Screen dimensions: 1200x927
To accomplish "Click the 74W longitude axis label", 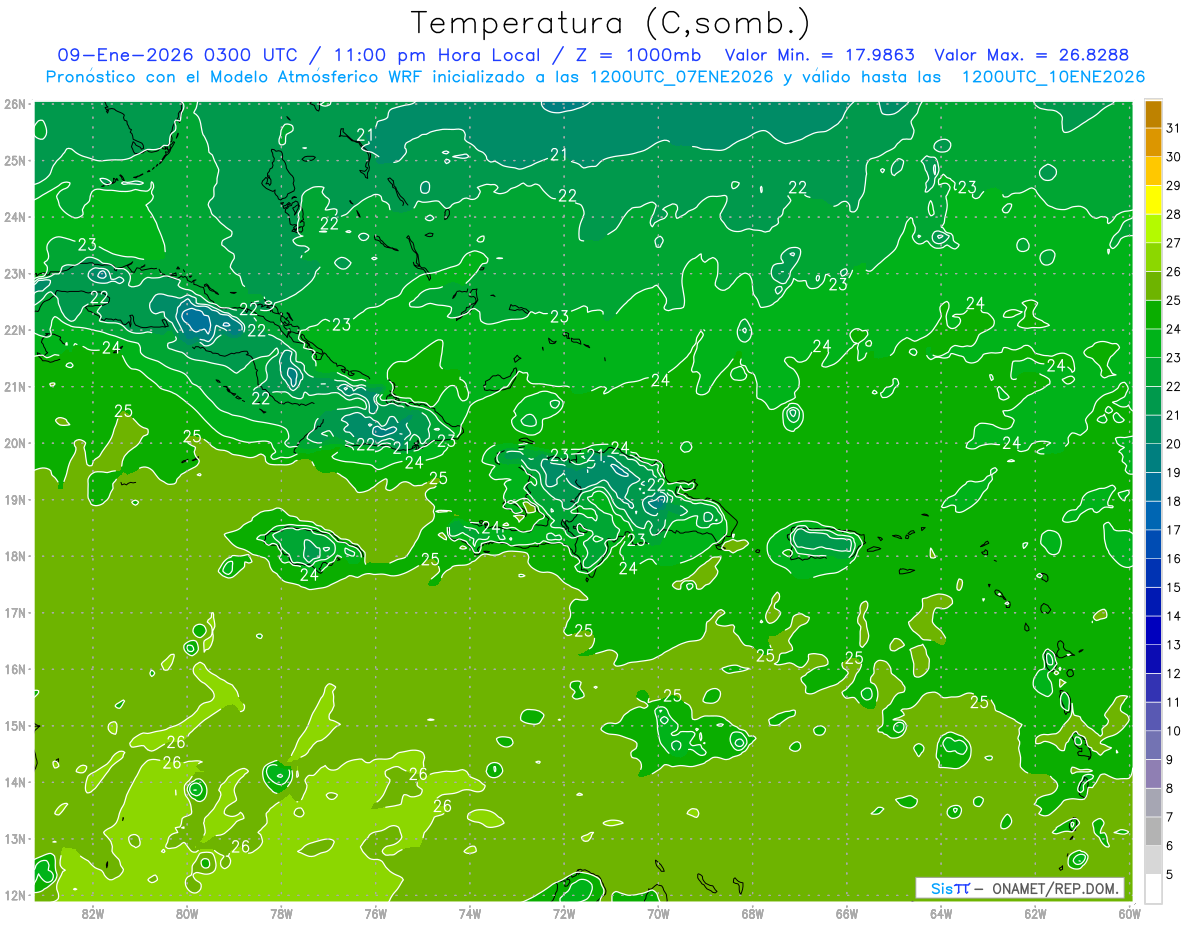I will 470,913.
